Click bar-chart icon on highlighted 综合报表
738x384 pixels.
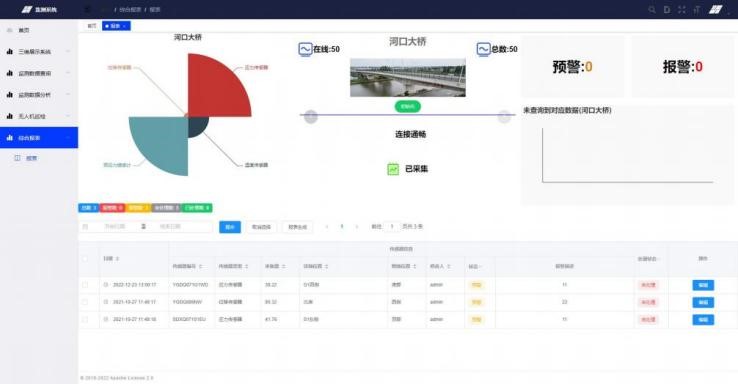[10, 137]
